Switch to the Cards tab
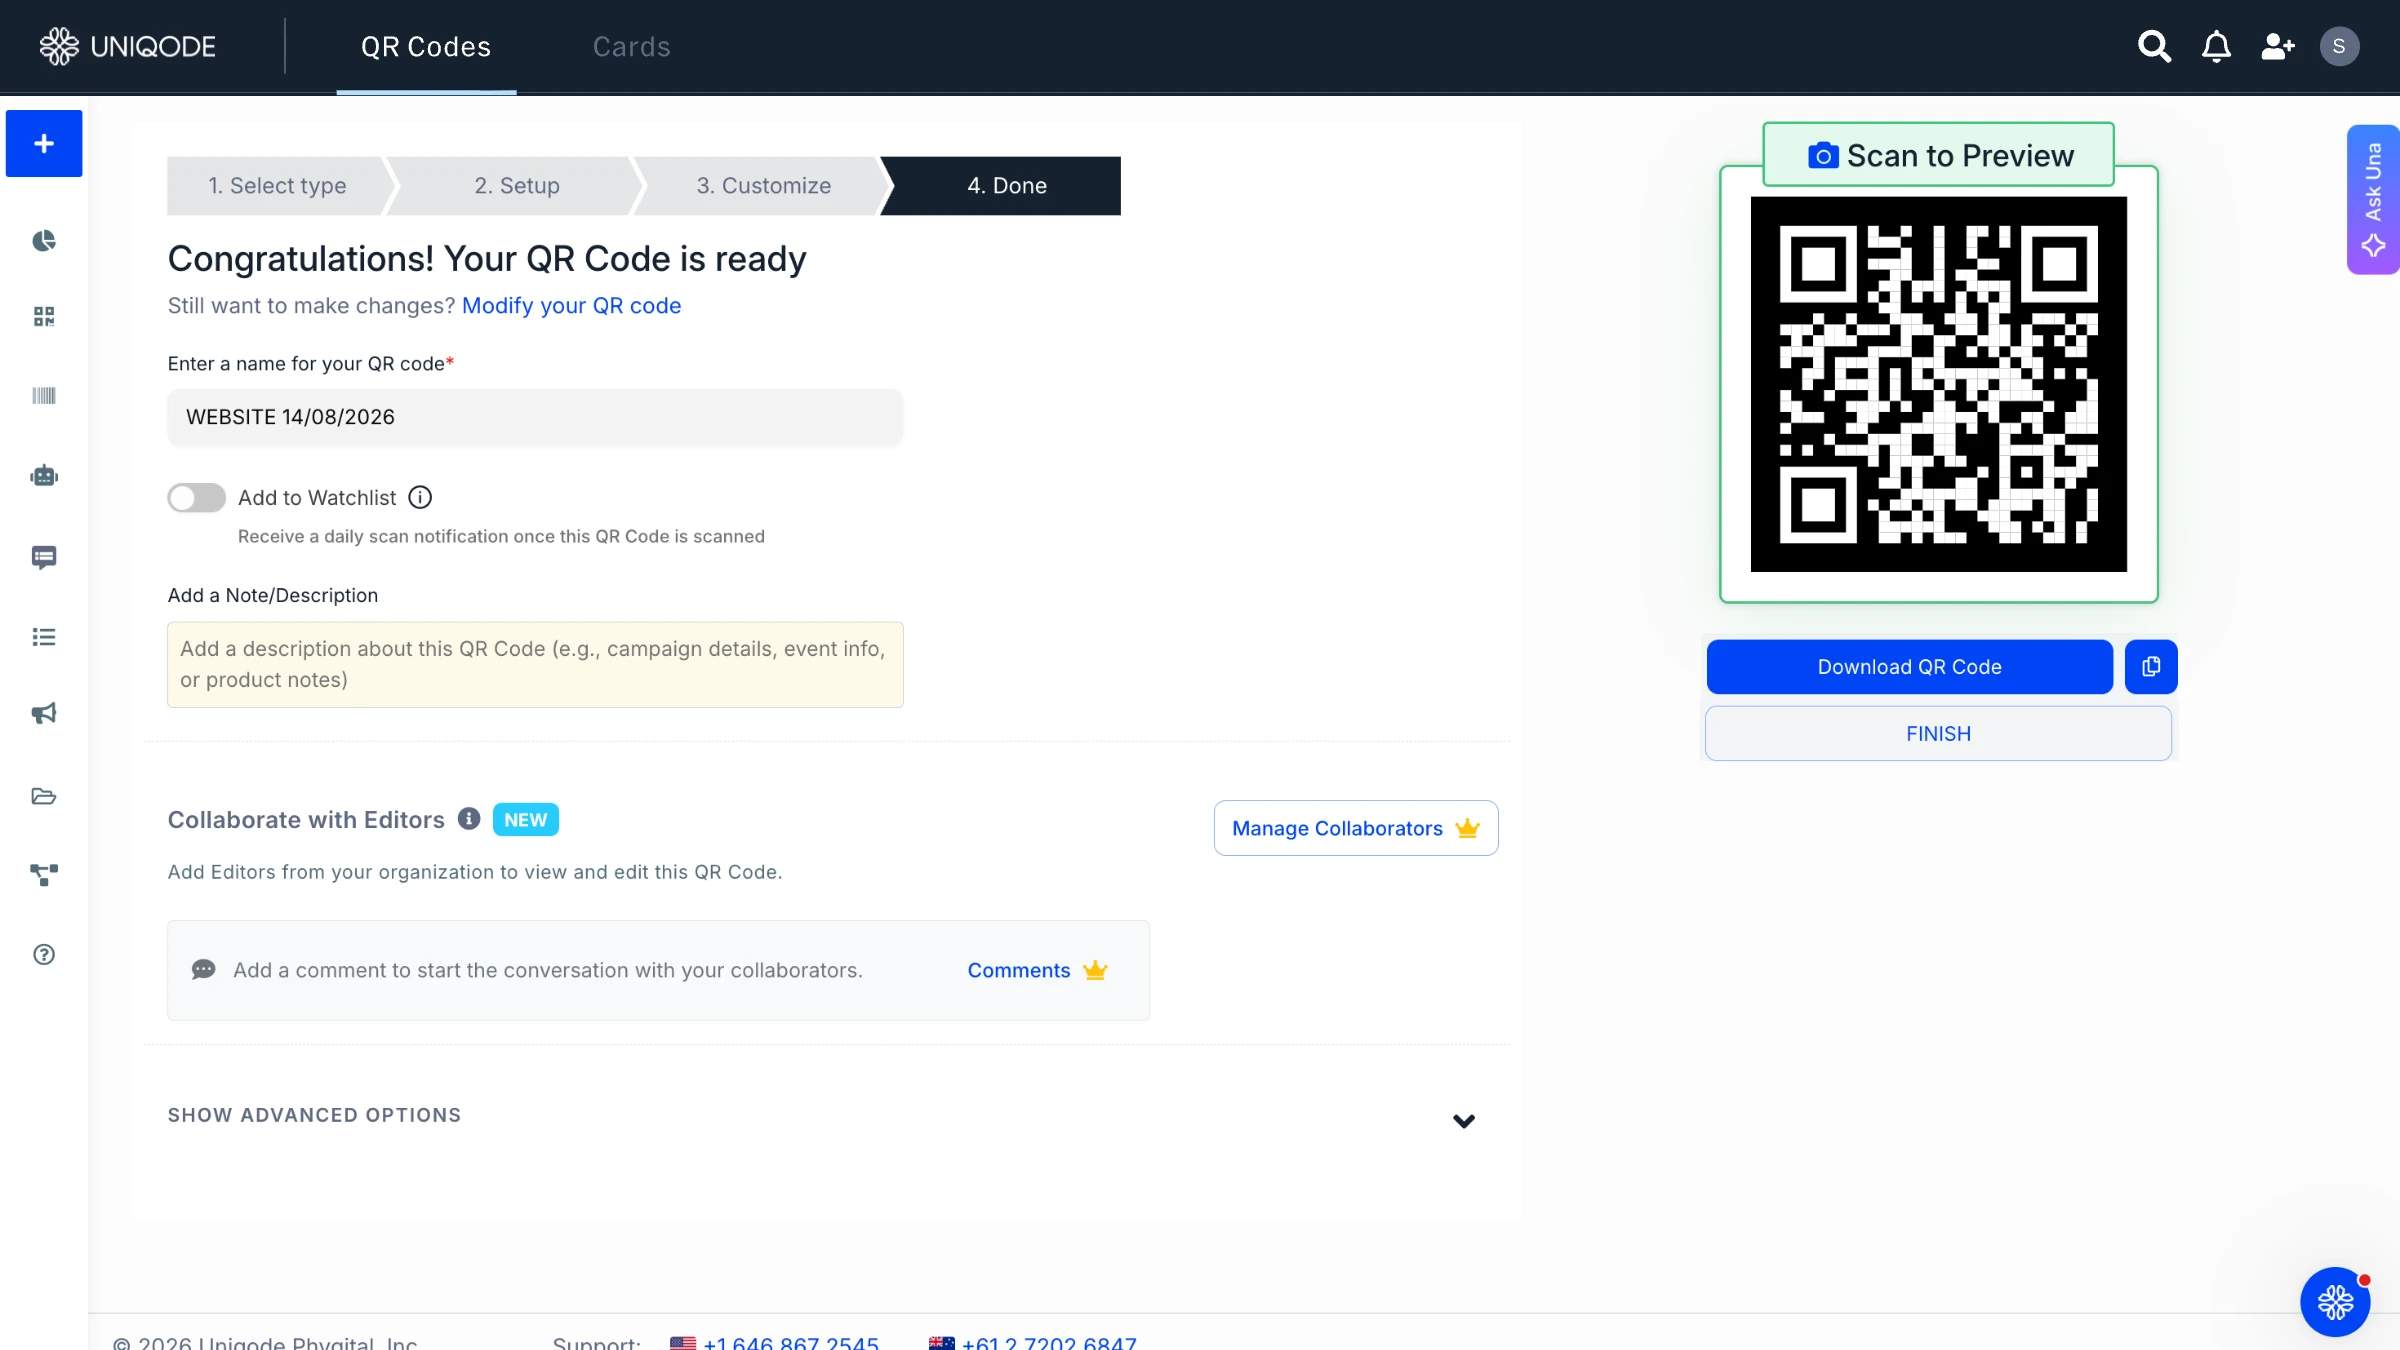2400x1350 pixels. [631, 47]
